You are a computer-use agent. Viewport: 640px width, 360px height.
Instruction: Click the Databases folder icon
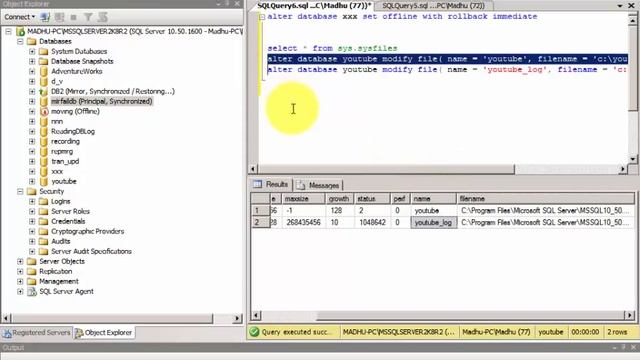point(31,41)
